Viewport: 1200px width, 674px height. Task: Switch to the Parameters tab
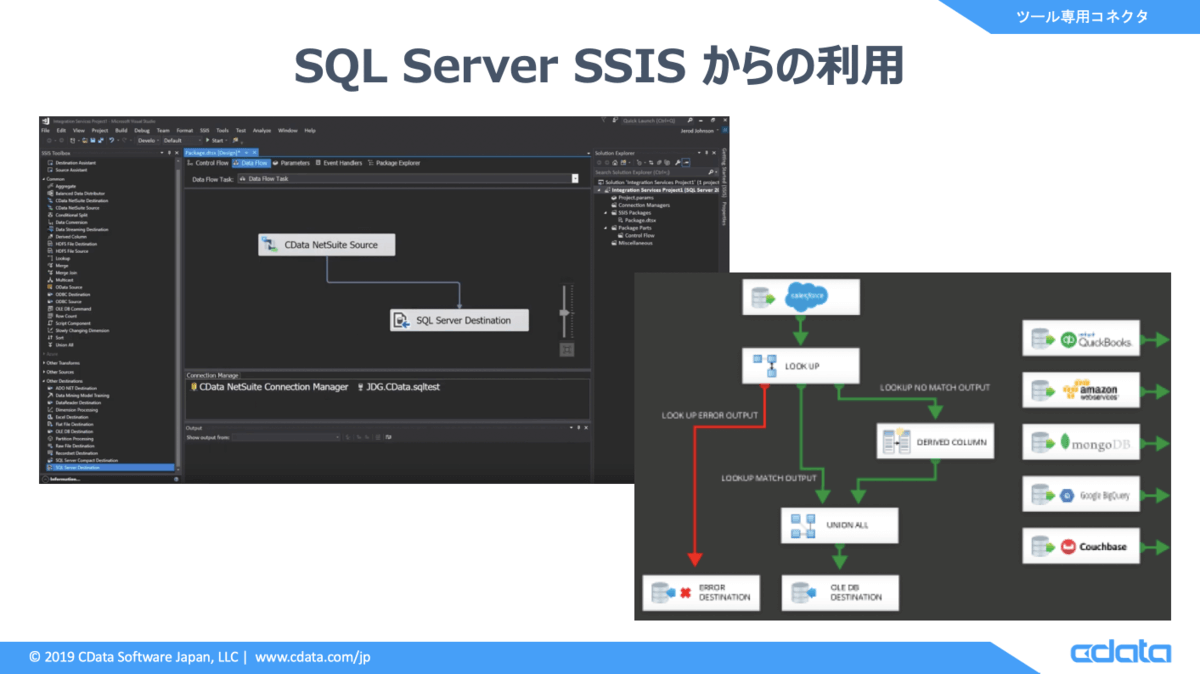click(291, 162)
